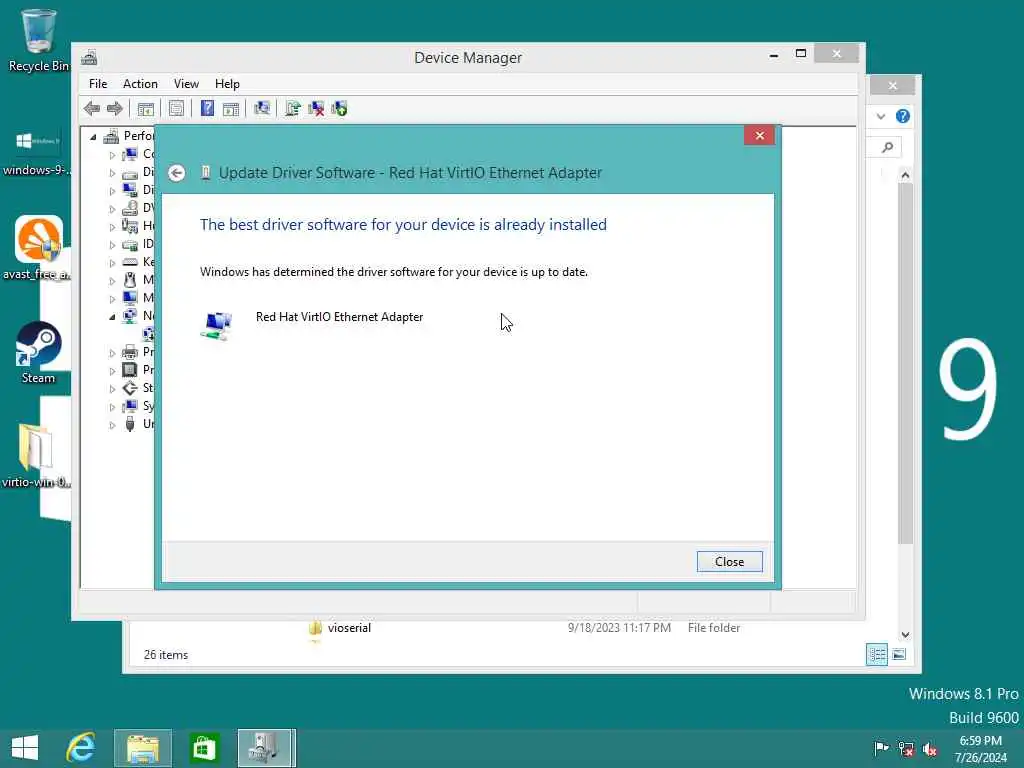The image size is (1024, 768).
Task: Close the Update Driver dialog with red X
Action: tap(760, 135)
